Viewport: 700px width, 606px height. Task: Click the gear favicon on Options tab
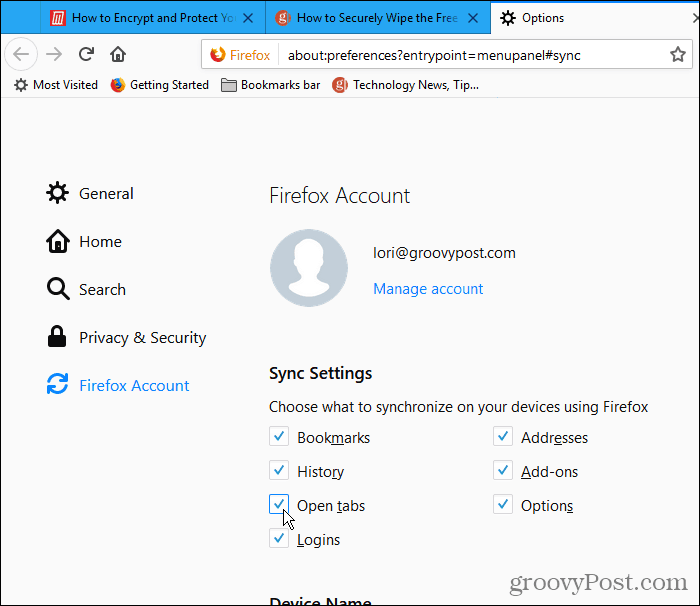click(x=508, y=18)
